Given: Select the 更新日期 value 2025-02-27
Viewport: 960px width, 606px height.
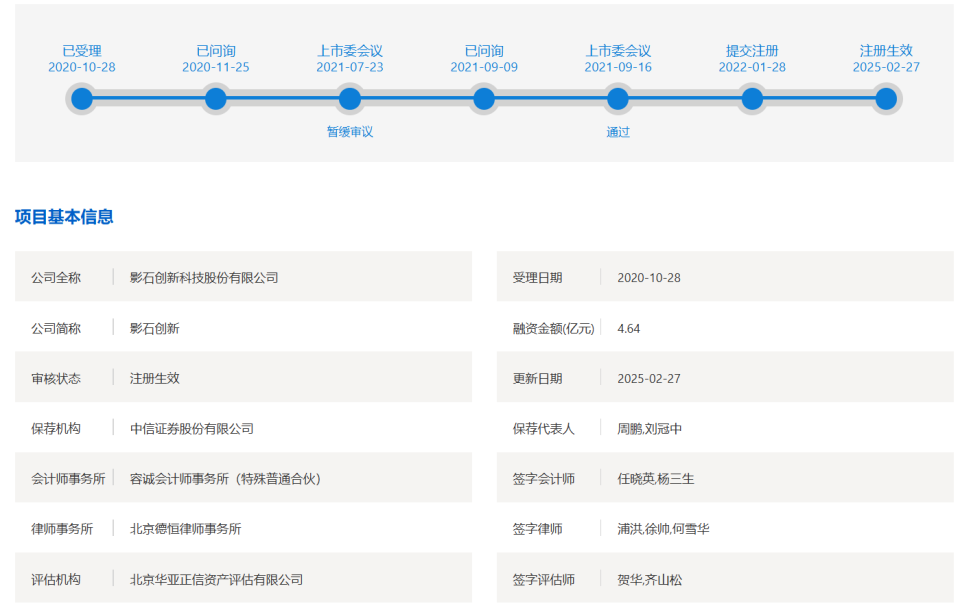Looking at the screenshot, I should click(649, 379).
